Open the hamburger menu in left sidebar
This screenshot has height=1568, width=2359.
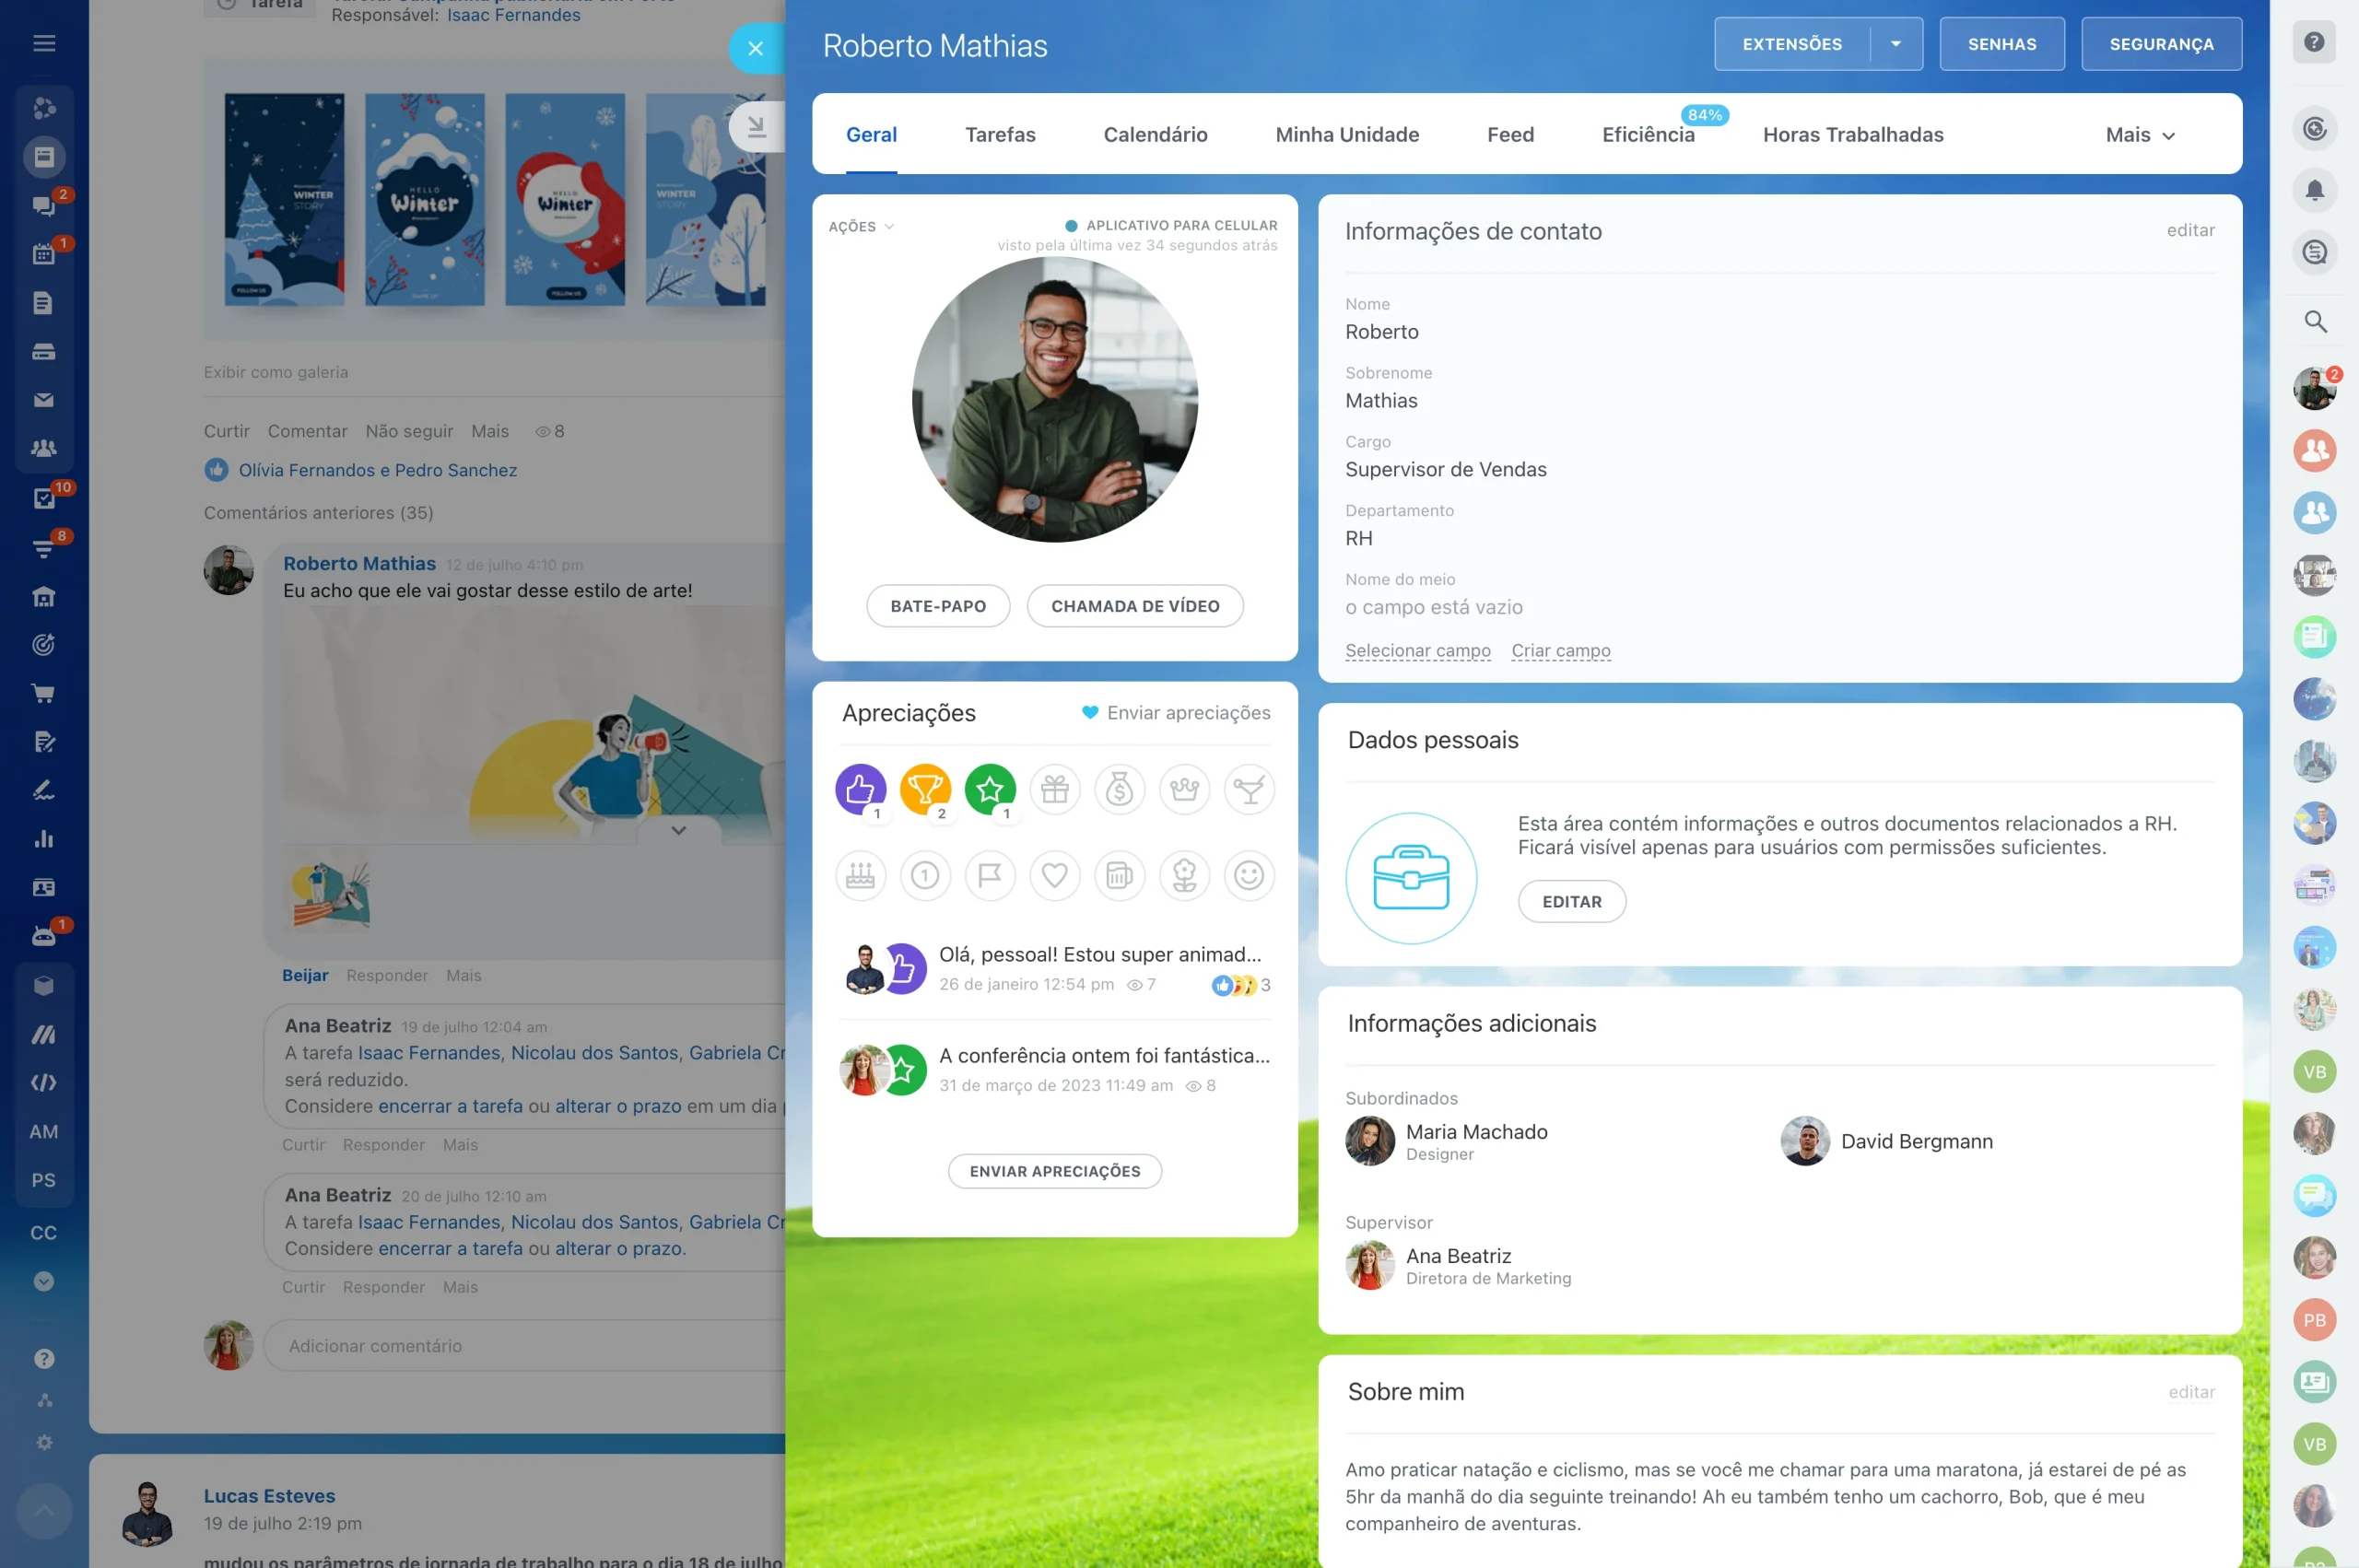(44, 43)
